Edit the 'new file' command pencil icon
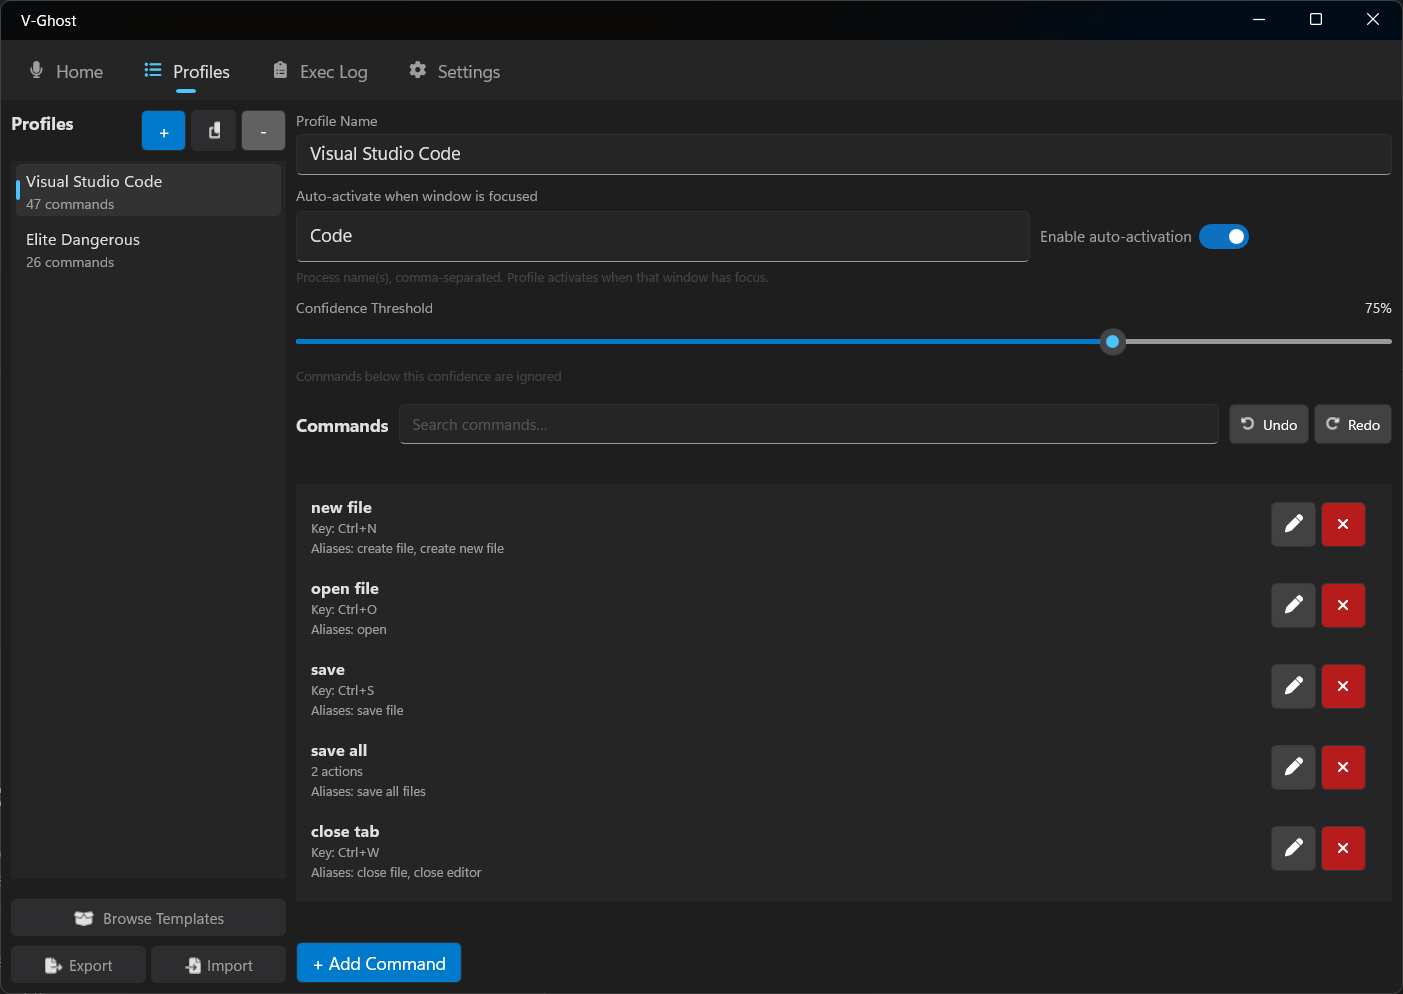The height and width of the screenshot is (994, 1403). pos(1293,524)
